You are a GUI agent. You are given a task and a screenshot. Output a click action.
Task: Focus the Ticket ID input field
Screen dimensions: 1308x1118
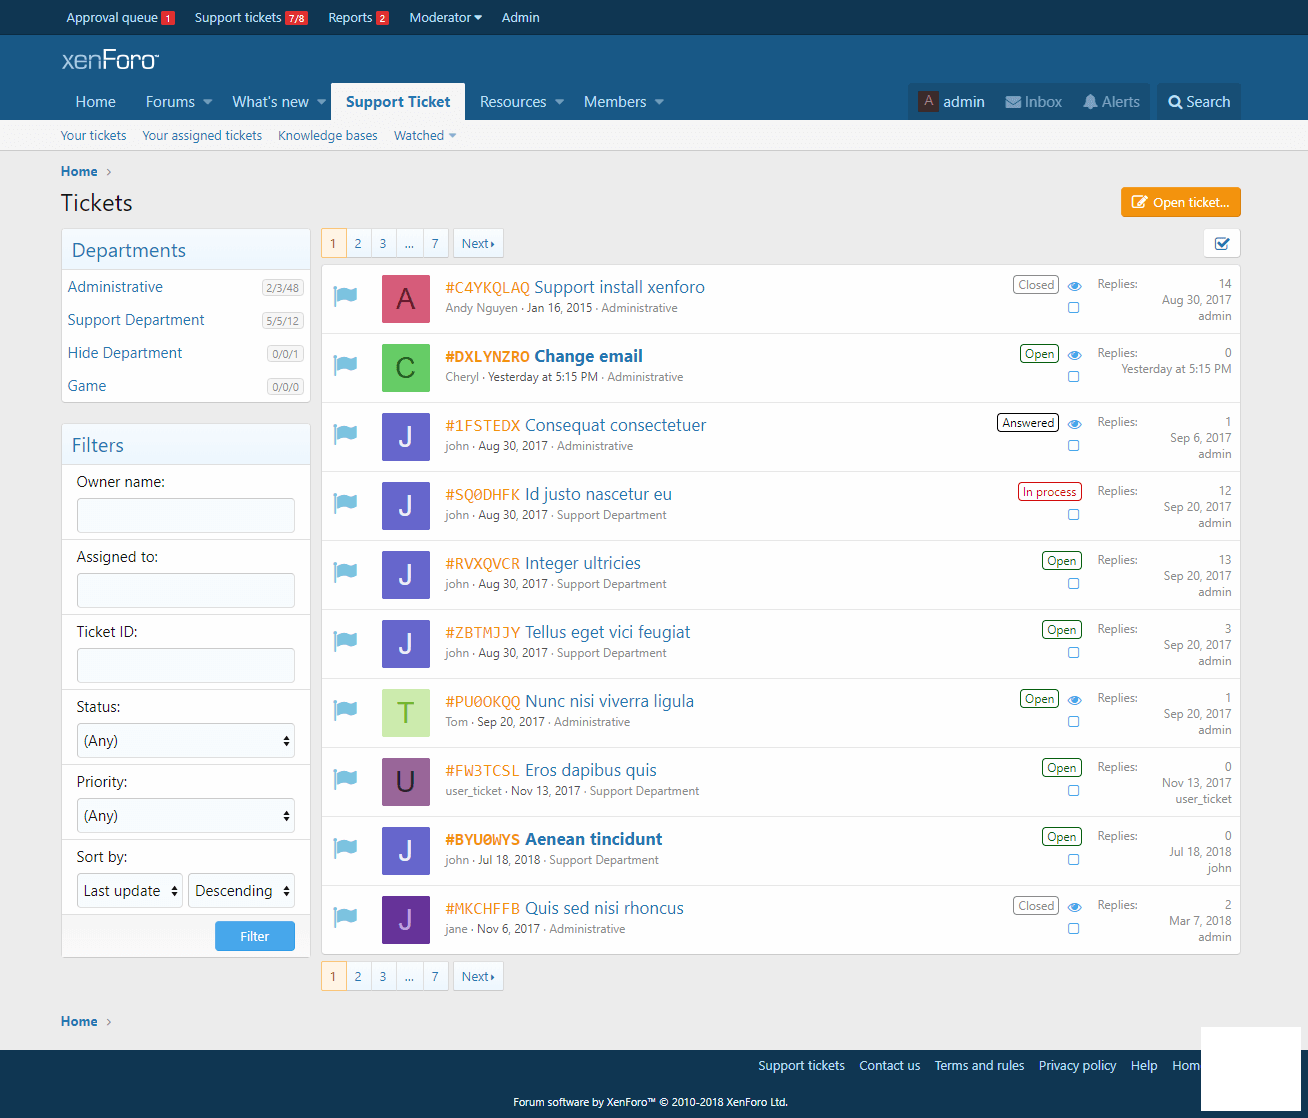[186, 666]
